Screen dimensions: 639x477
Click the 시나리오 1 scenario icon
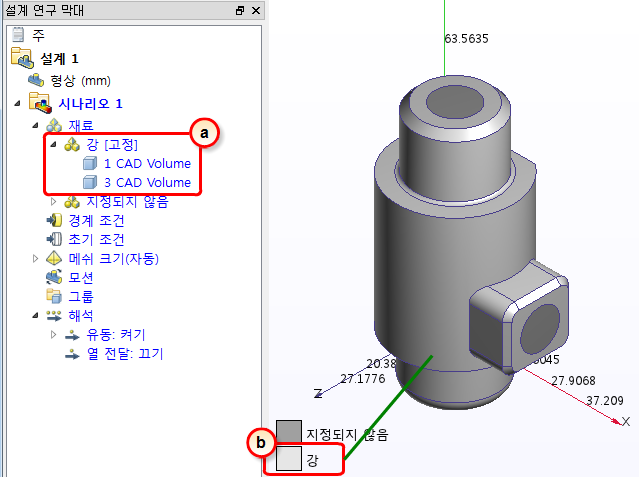[40, 103]
